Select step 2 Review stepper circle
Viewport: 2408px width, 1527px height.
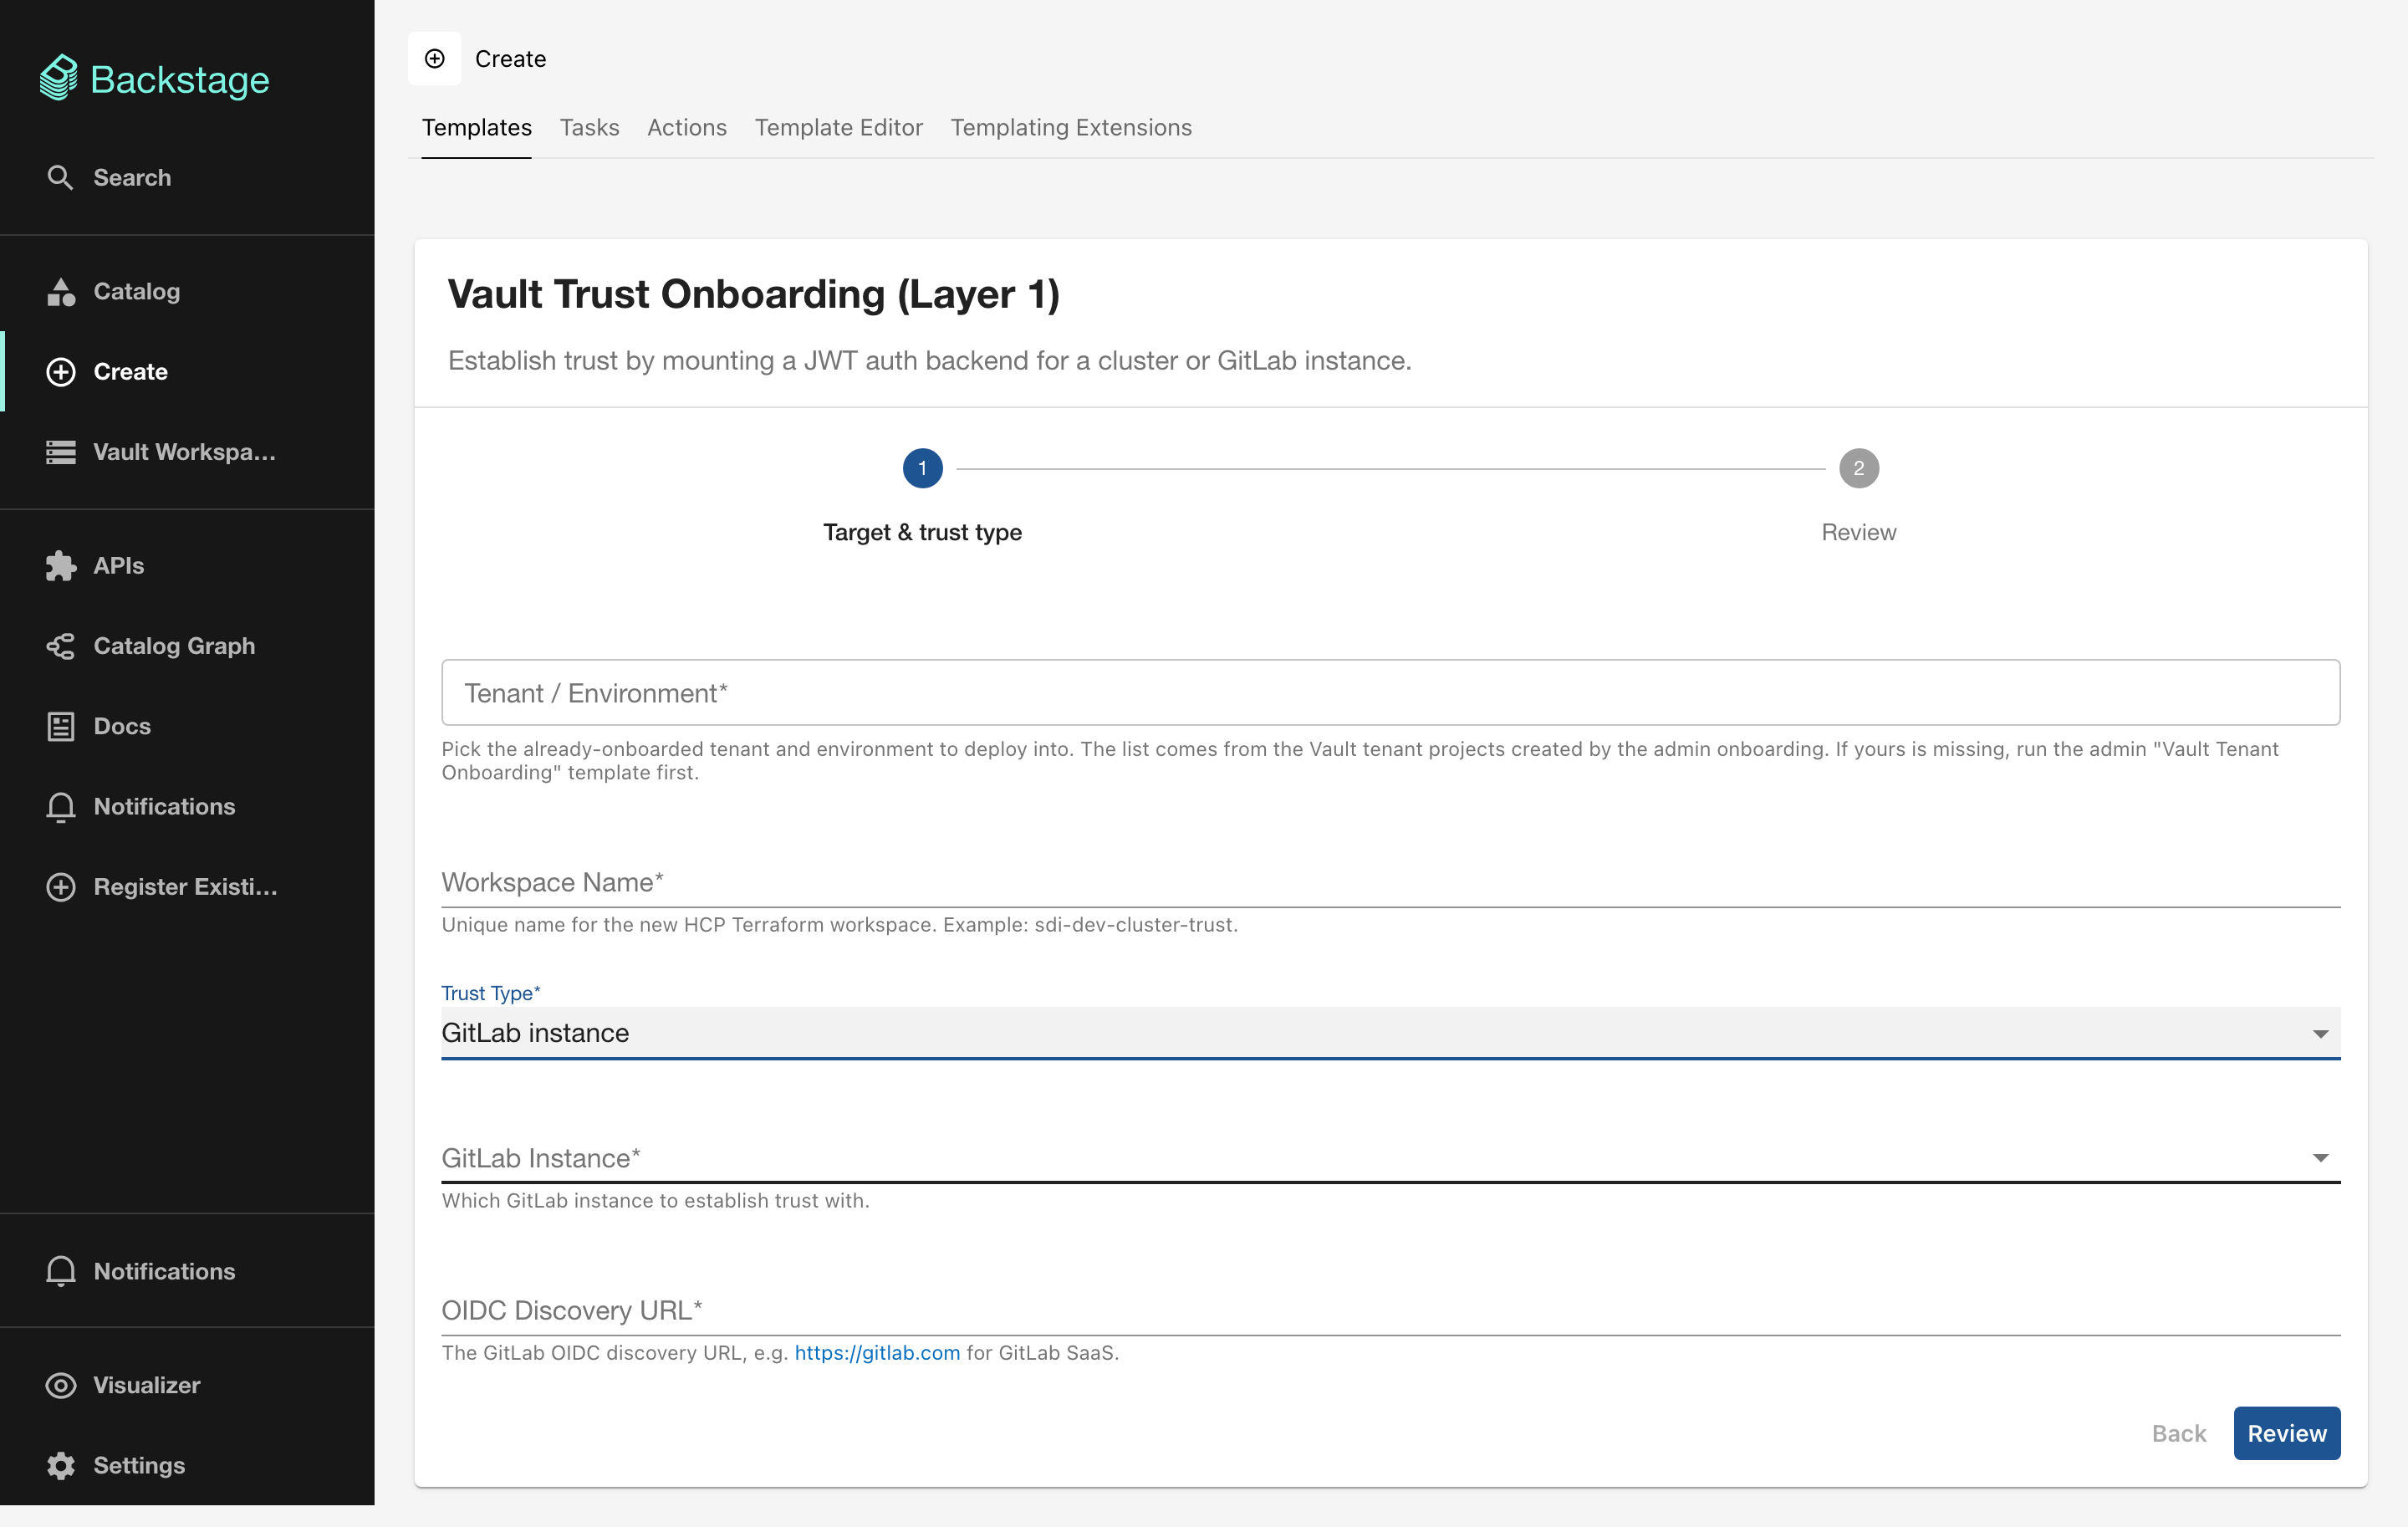(1859, 469)
